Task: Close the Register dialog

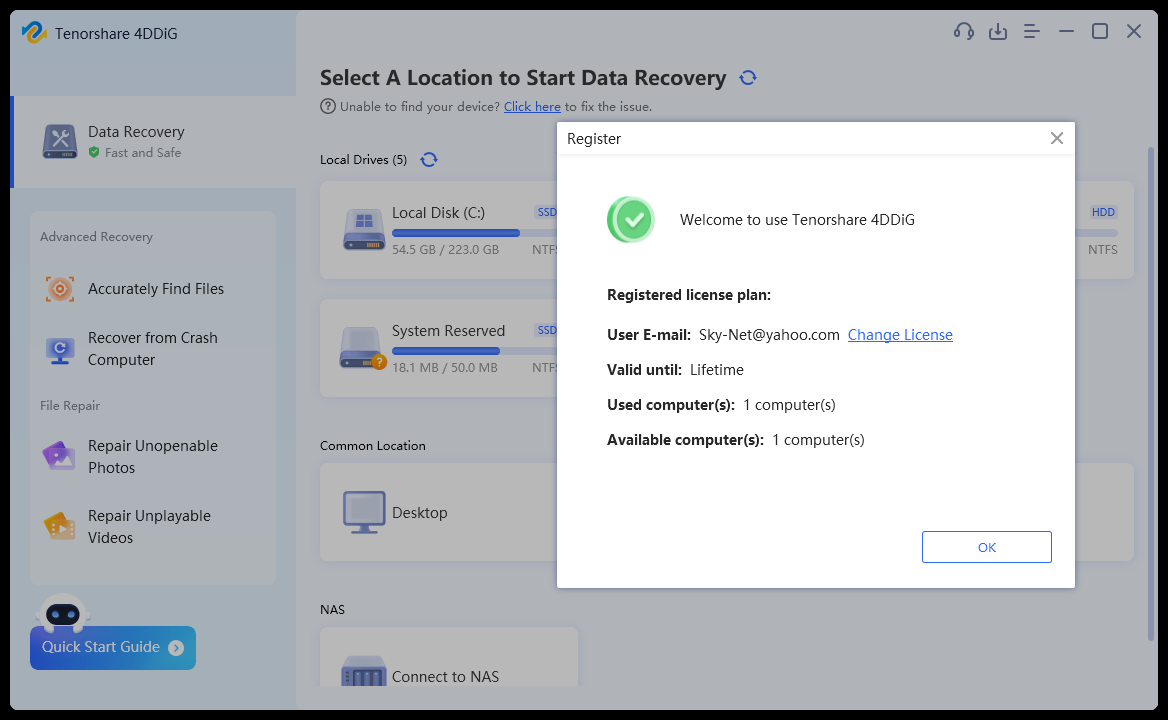Action: [1056, 138]
